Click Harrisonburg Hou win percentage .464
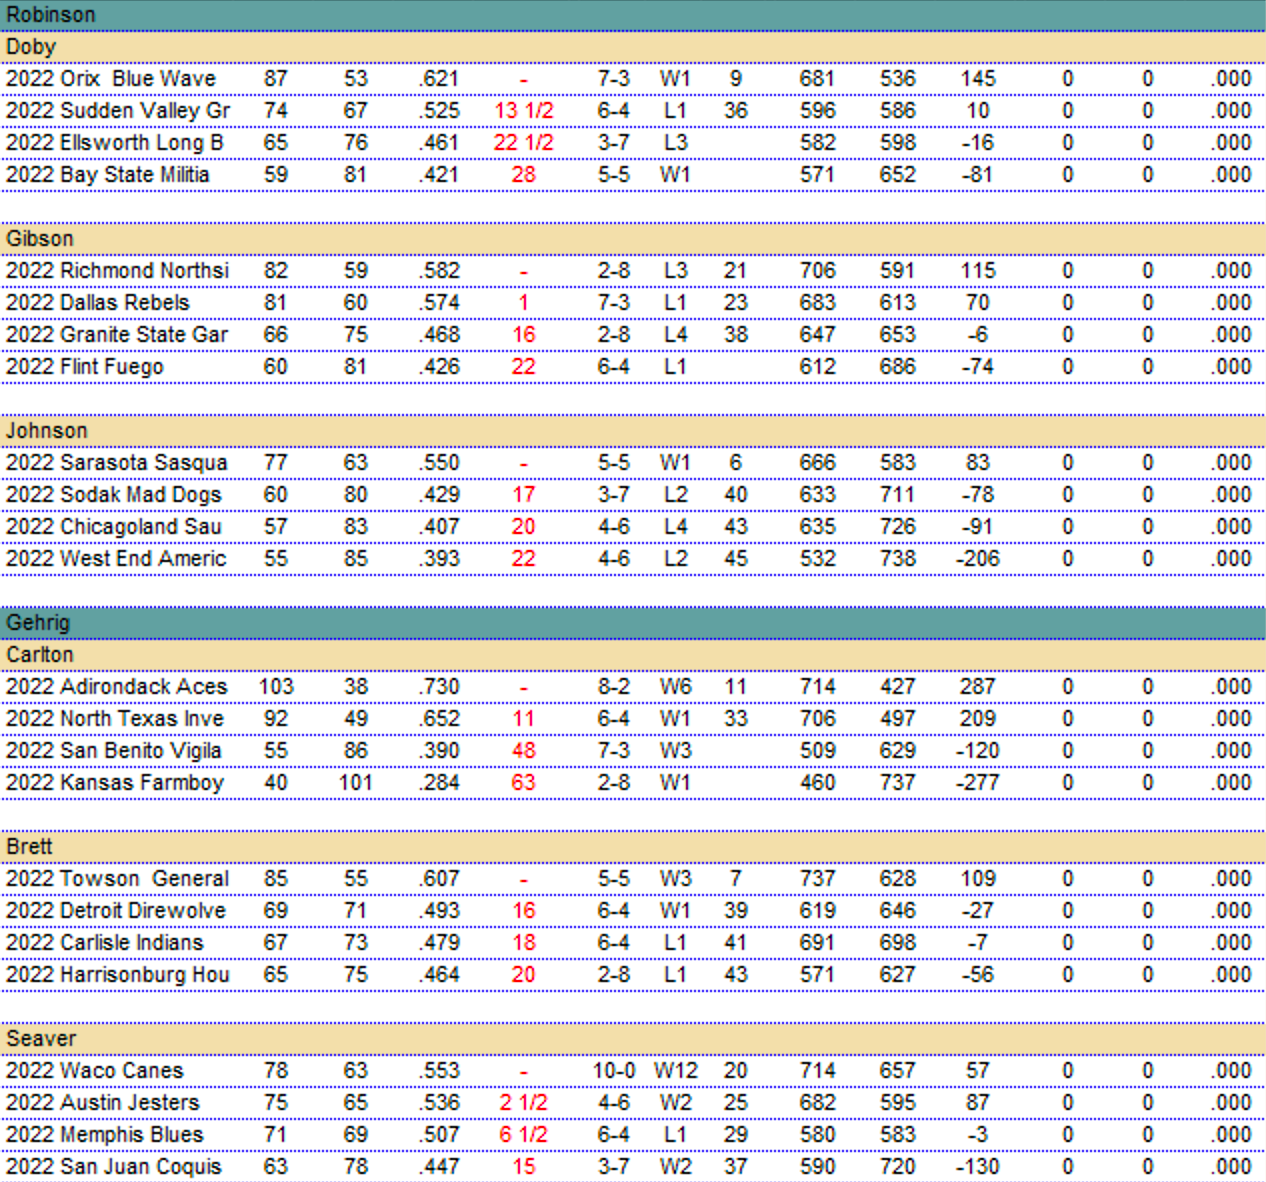 coord(439,975)
